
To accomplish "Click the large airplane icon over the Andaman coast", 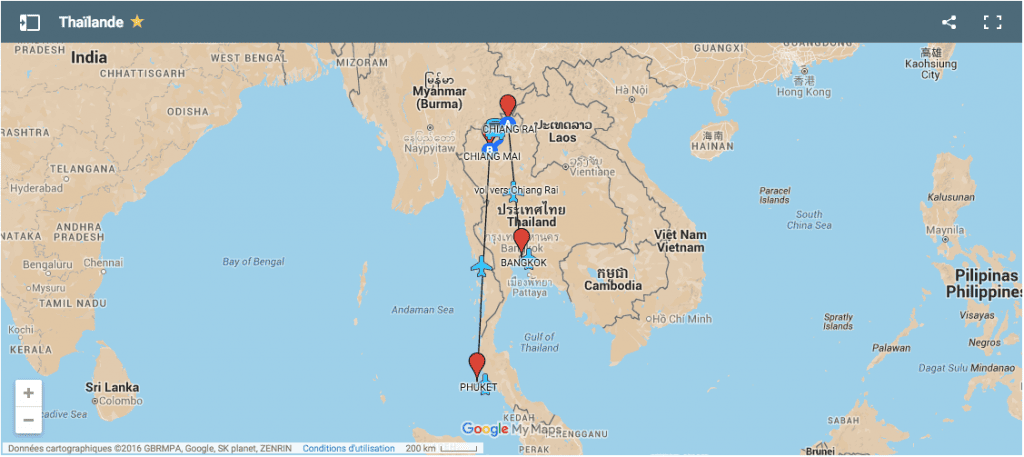I will [x=481, y=266].
